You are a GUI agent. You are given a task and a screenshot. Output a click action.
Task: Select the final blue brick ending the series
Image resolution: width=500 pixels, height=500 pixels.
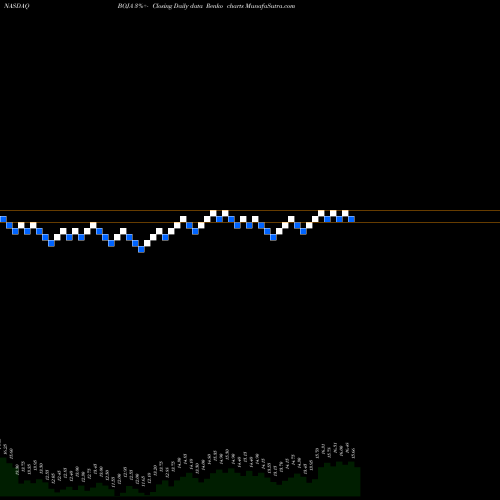click(x=351, y=219)
